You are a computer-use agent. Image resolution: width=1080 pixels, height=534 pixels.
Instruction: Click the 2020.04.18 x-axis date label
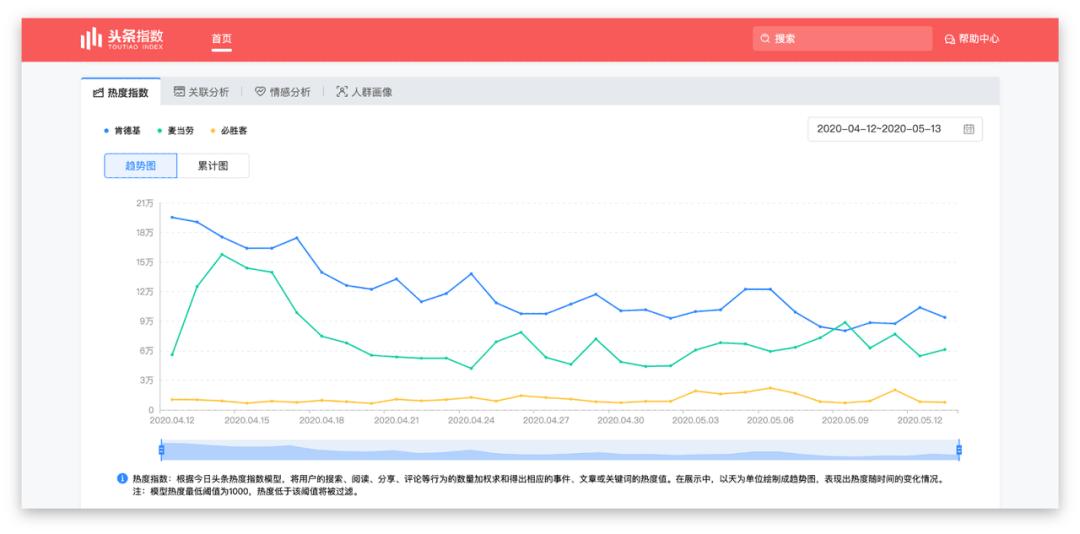click(x=321, y=420)
